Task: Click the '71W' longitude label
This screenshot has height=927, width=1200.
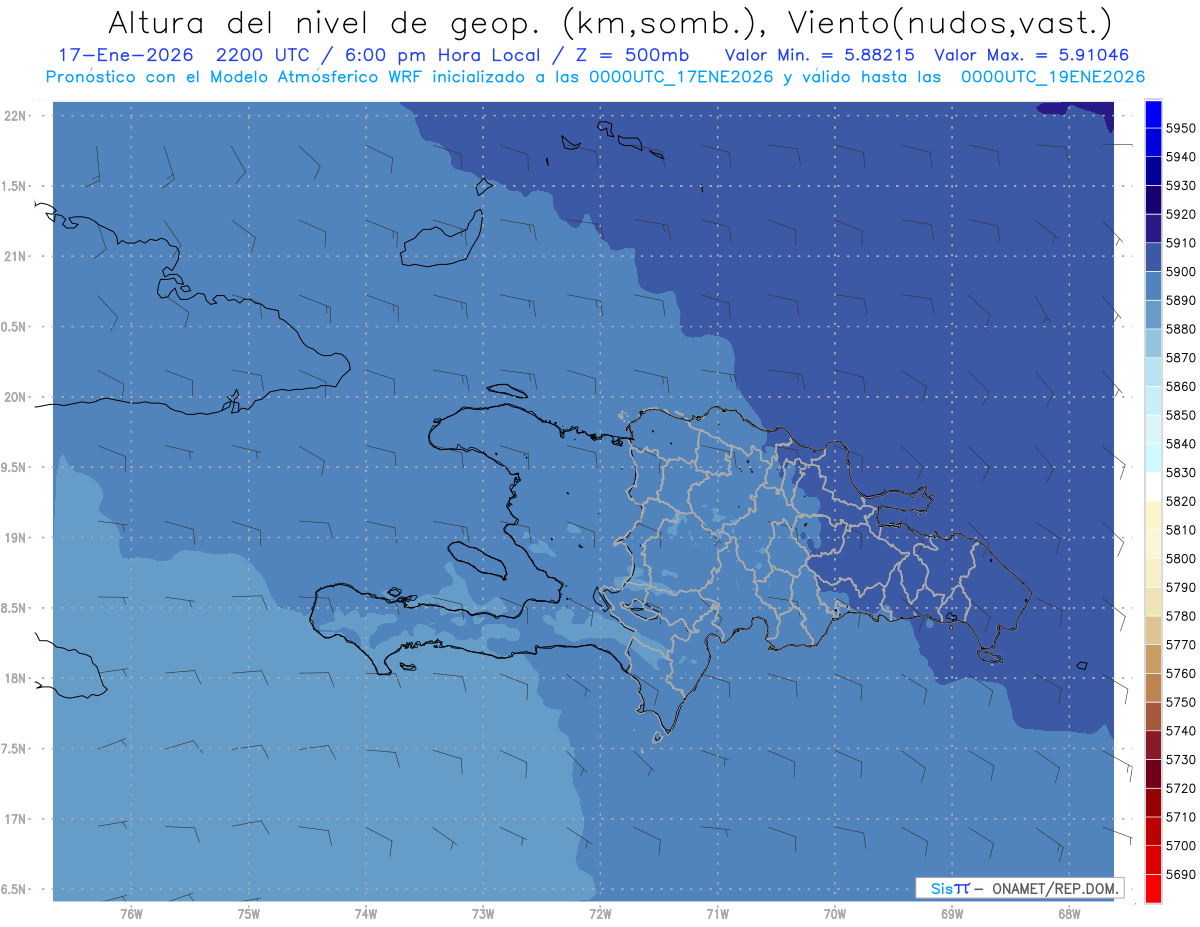Action: pos(717,914)
